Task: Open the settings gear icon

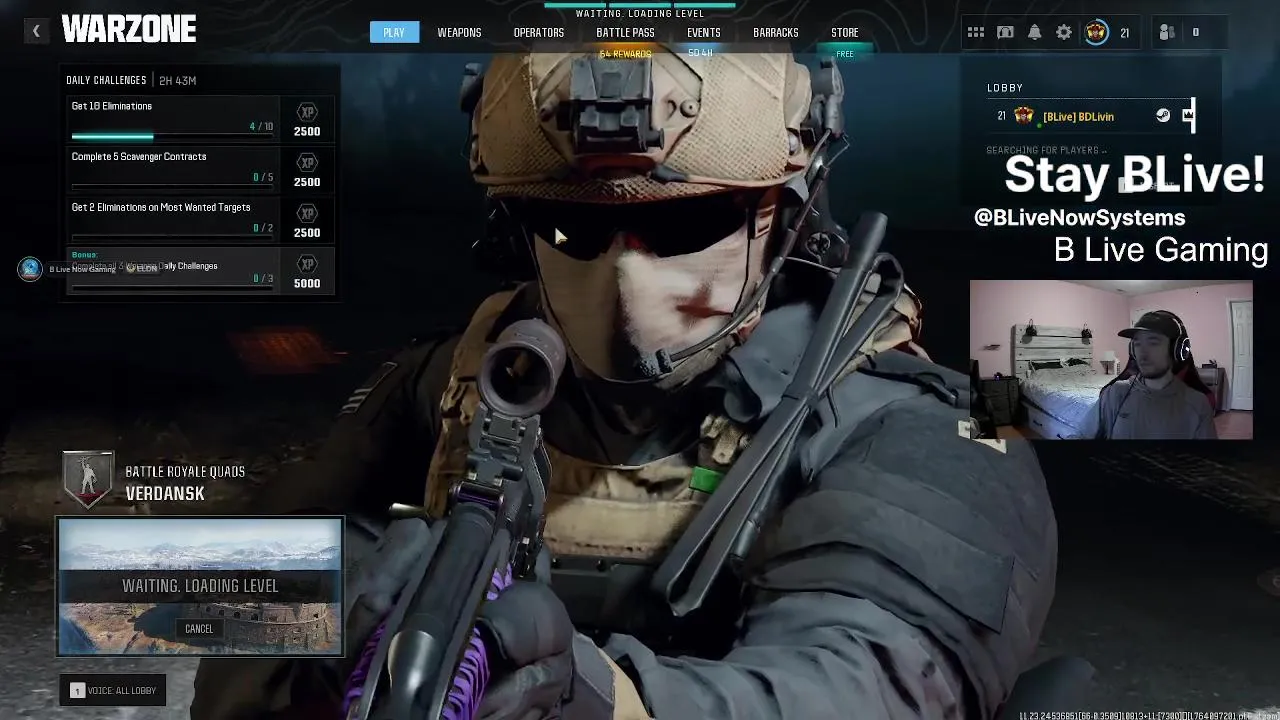Action: click(1064, 32)
